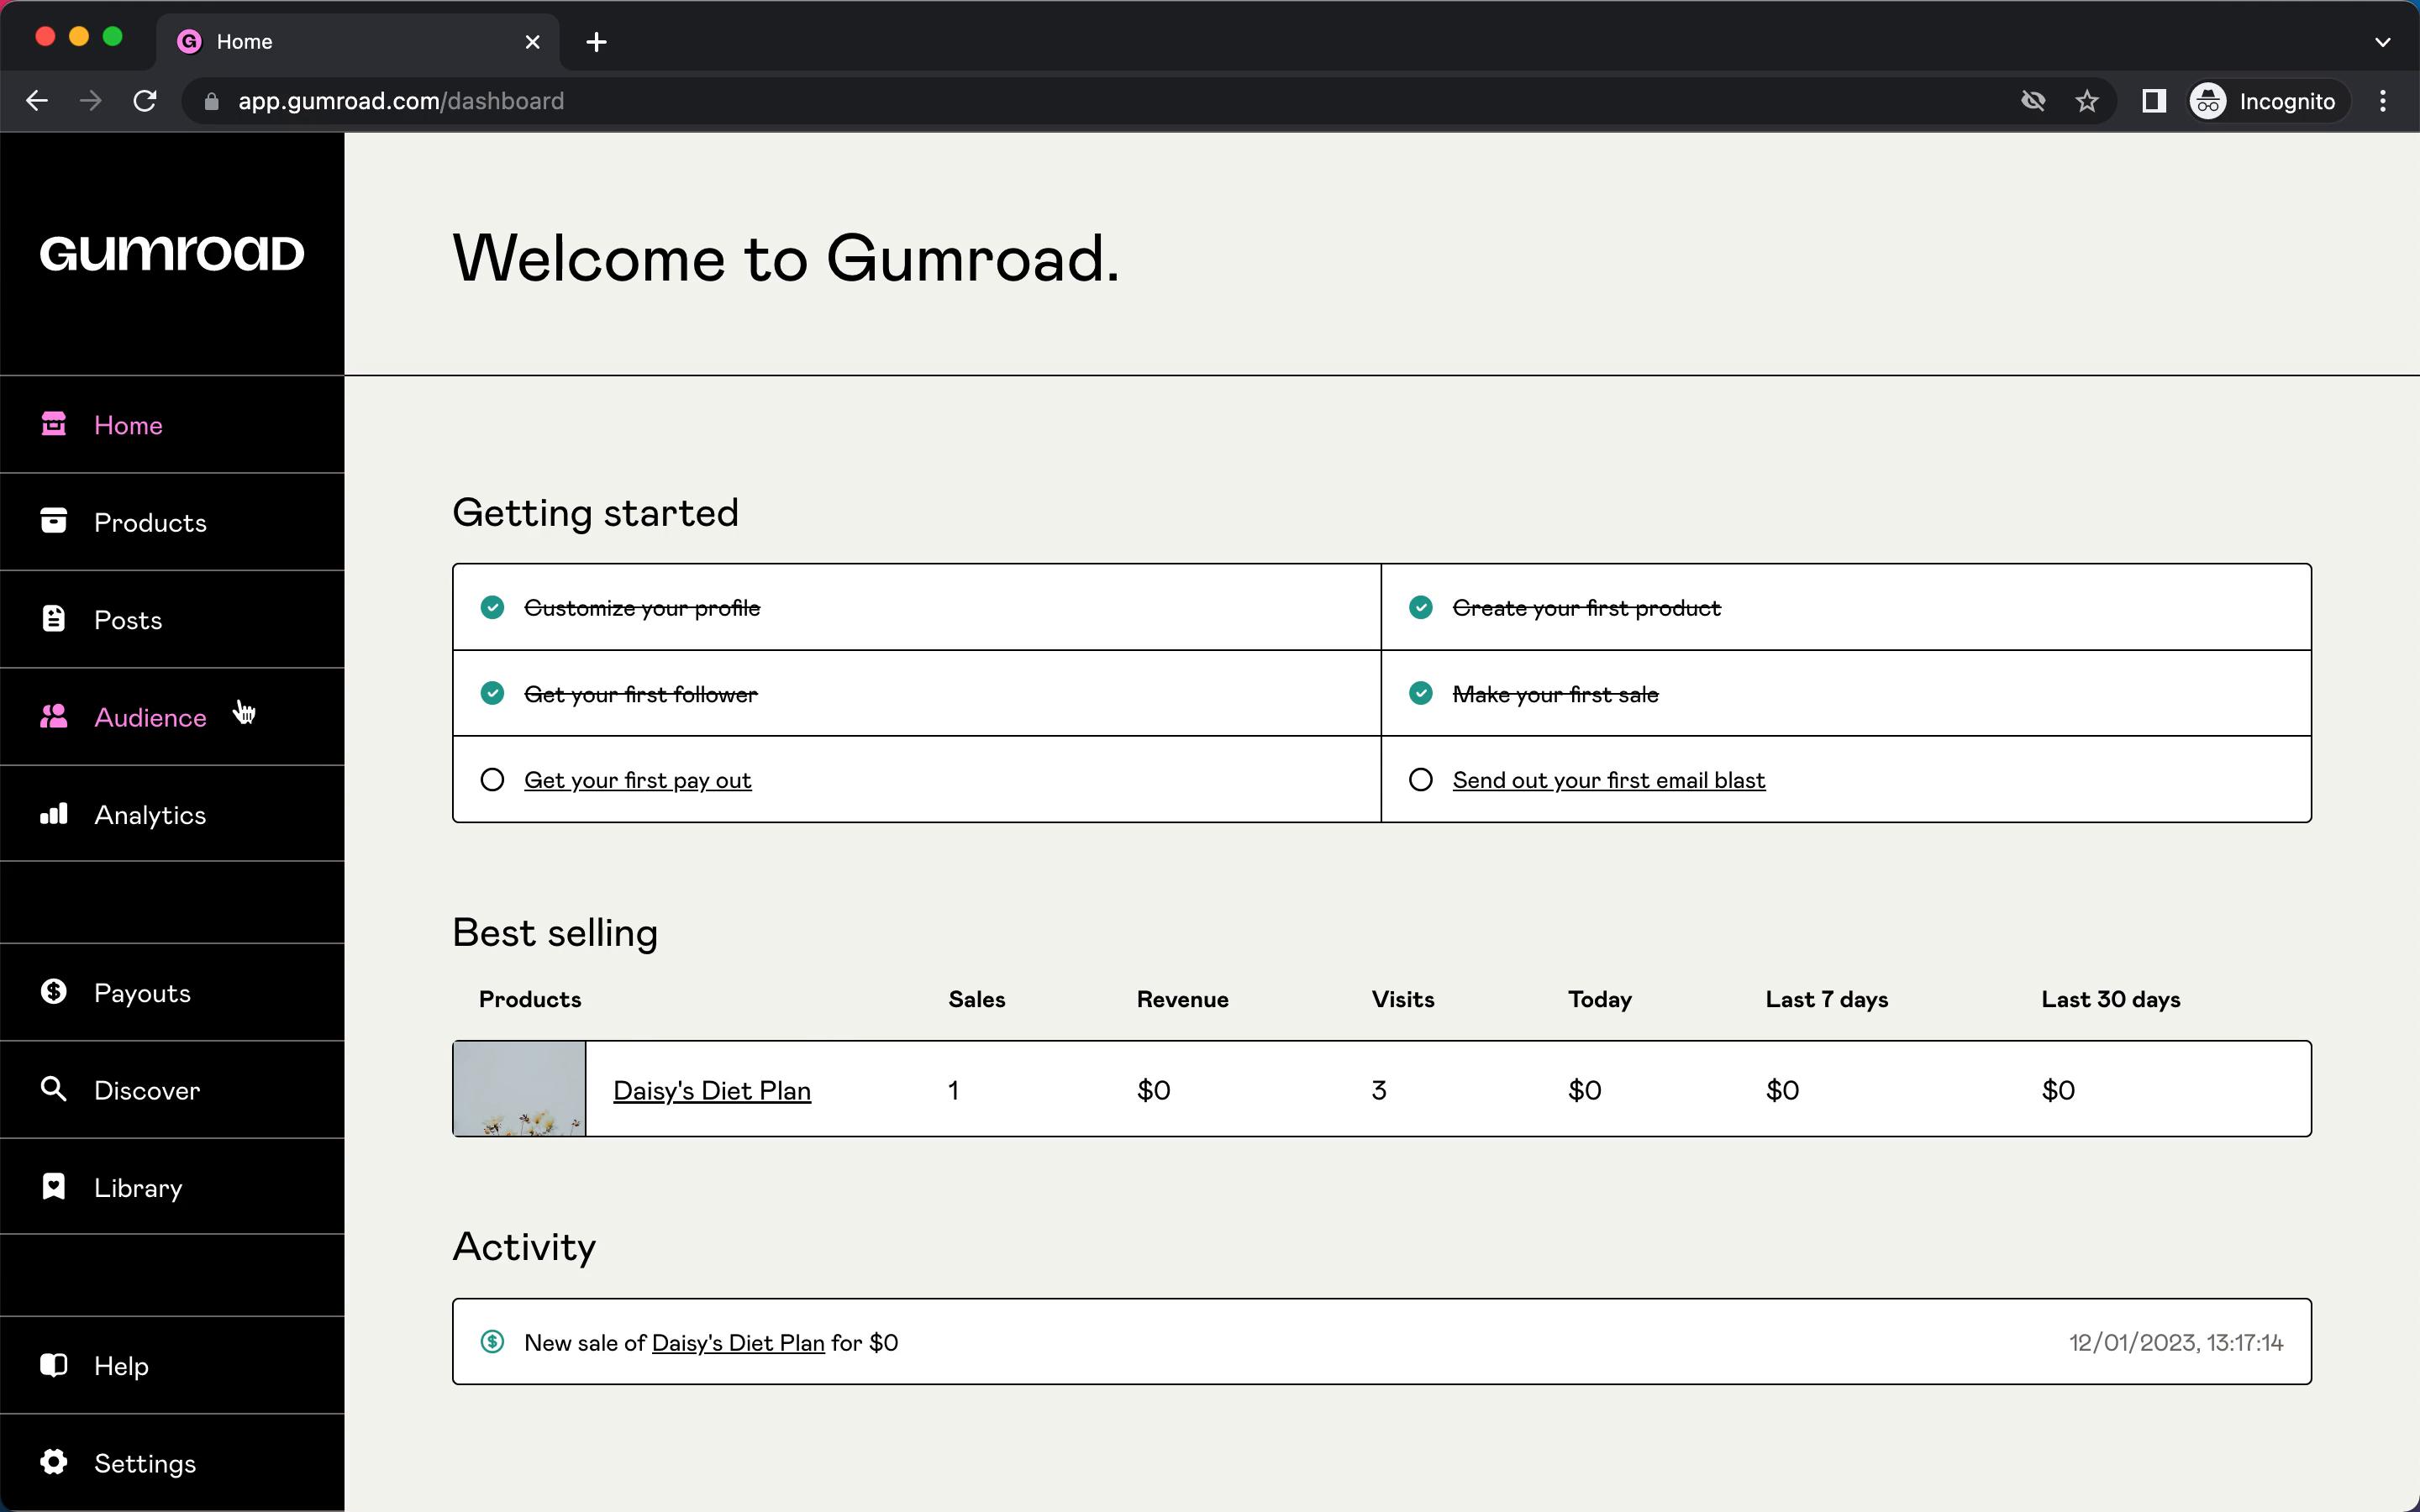2420x1512 pixels.
Task: Open the Posts section
Action: [x=127, y=620]
